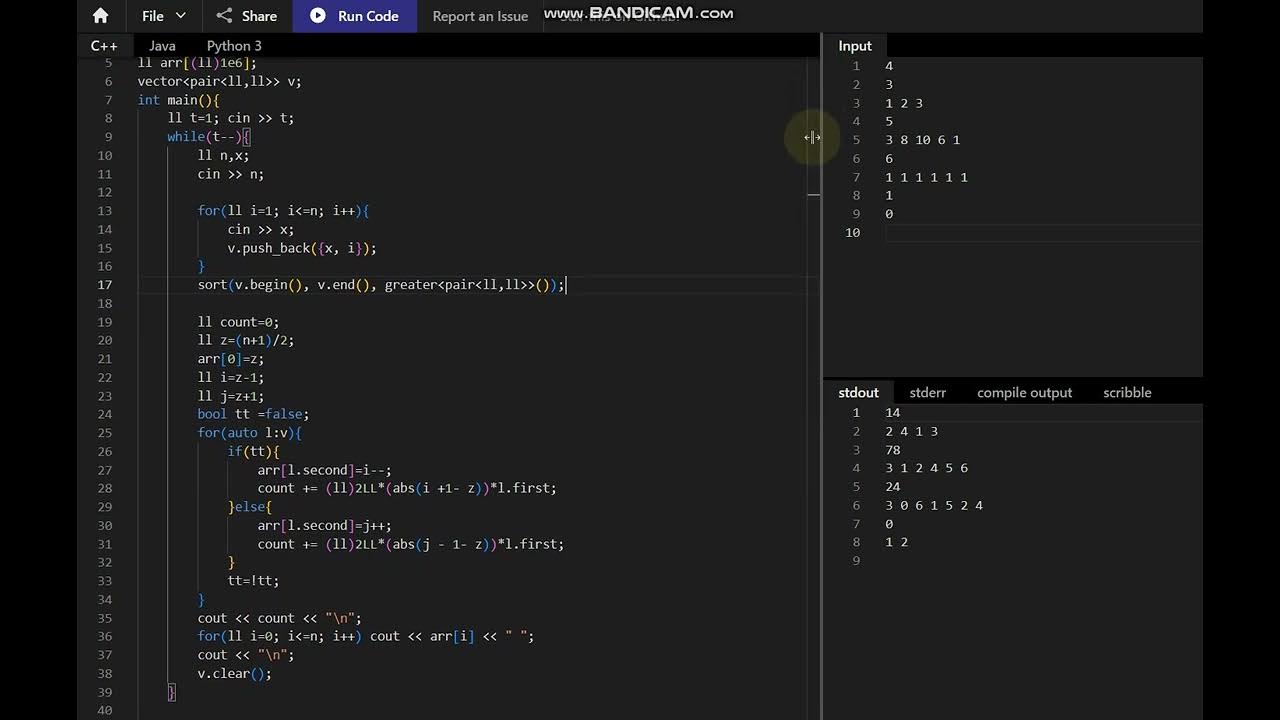Click the 'int main(){' code line
This screenshot has height=720, width=1280.
178,100
